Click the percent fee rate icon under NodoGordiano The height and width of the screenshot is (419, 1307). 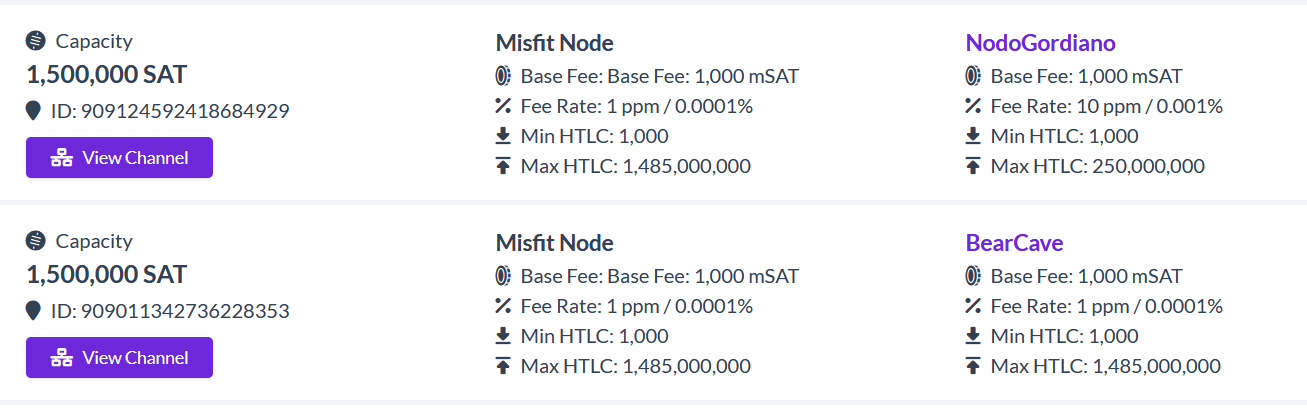[x=973, y=106]
